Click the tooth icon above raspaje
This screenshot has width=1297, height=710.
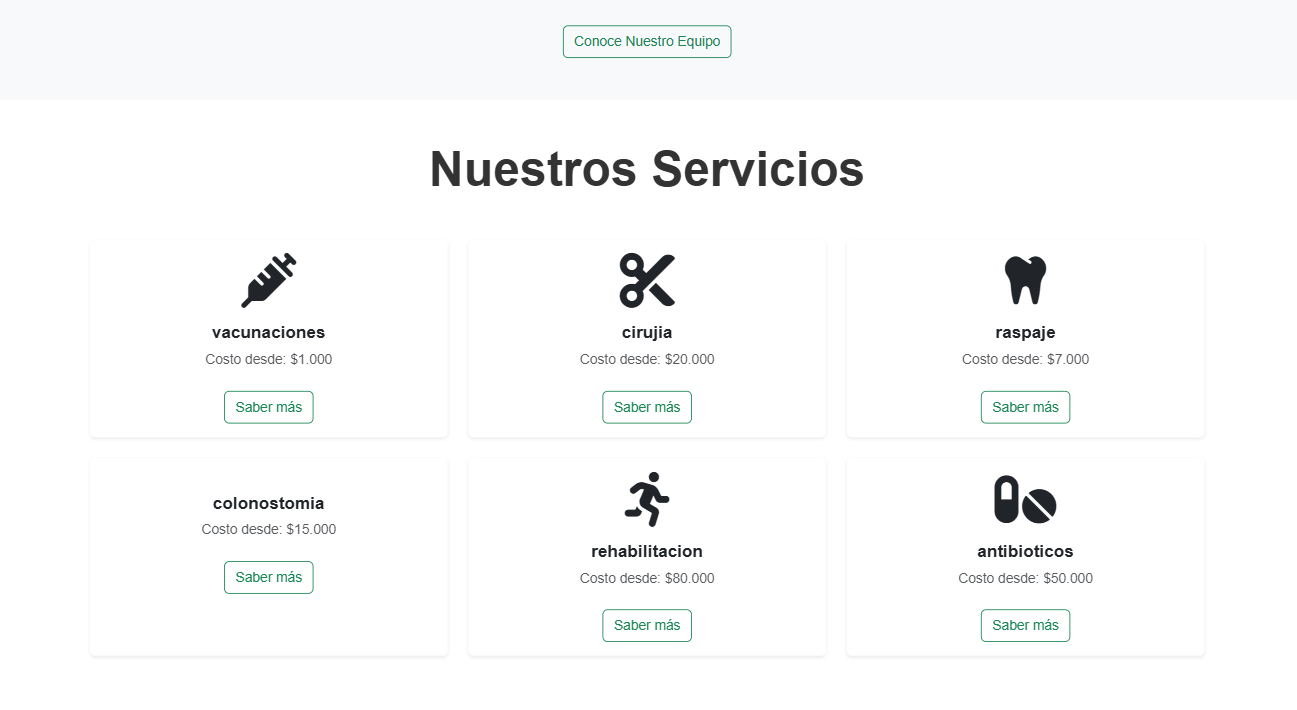1025,280
